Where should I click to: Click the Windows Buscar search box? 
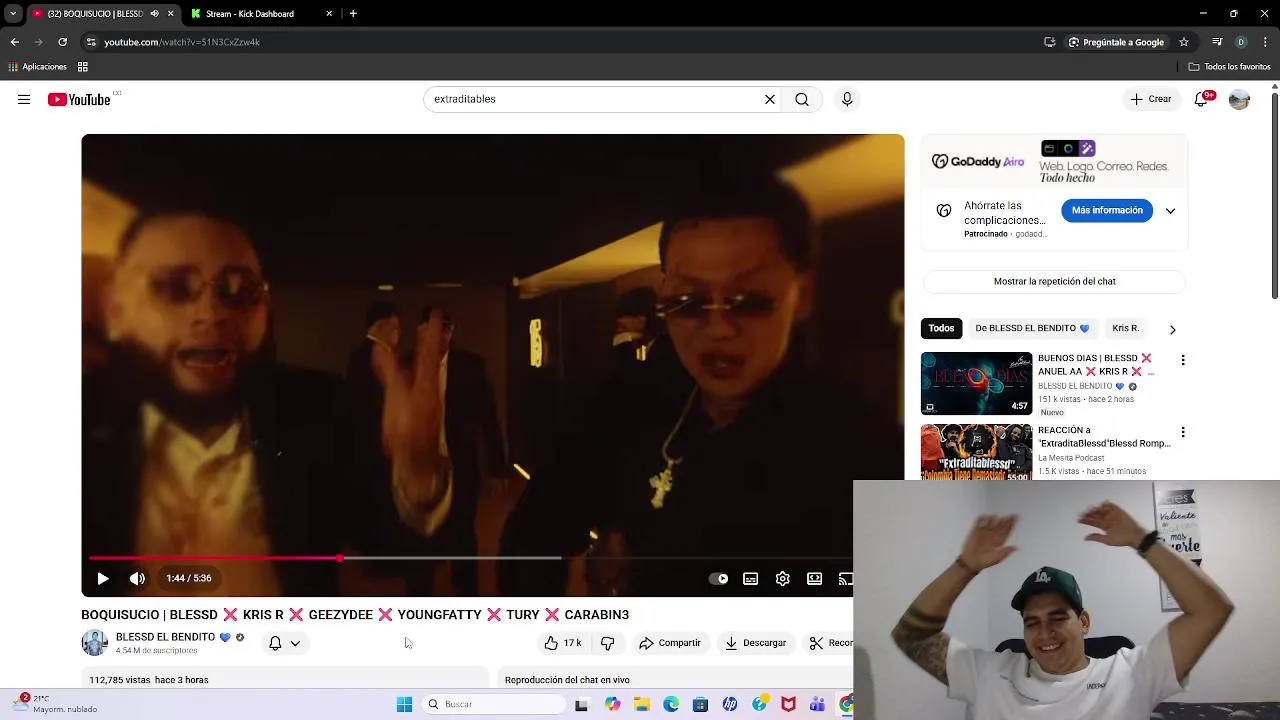494,704
